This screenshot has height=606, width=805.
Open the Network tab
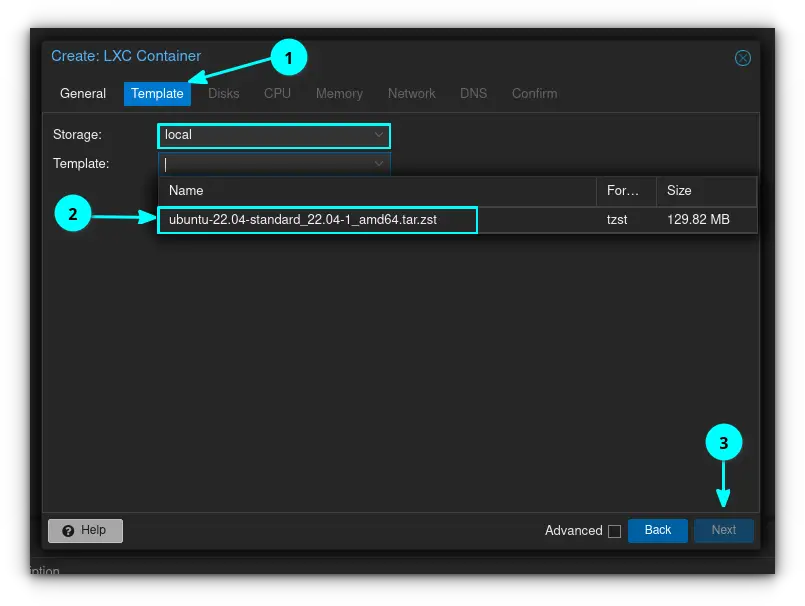[x=411, y=93]
